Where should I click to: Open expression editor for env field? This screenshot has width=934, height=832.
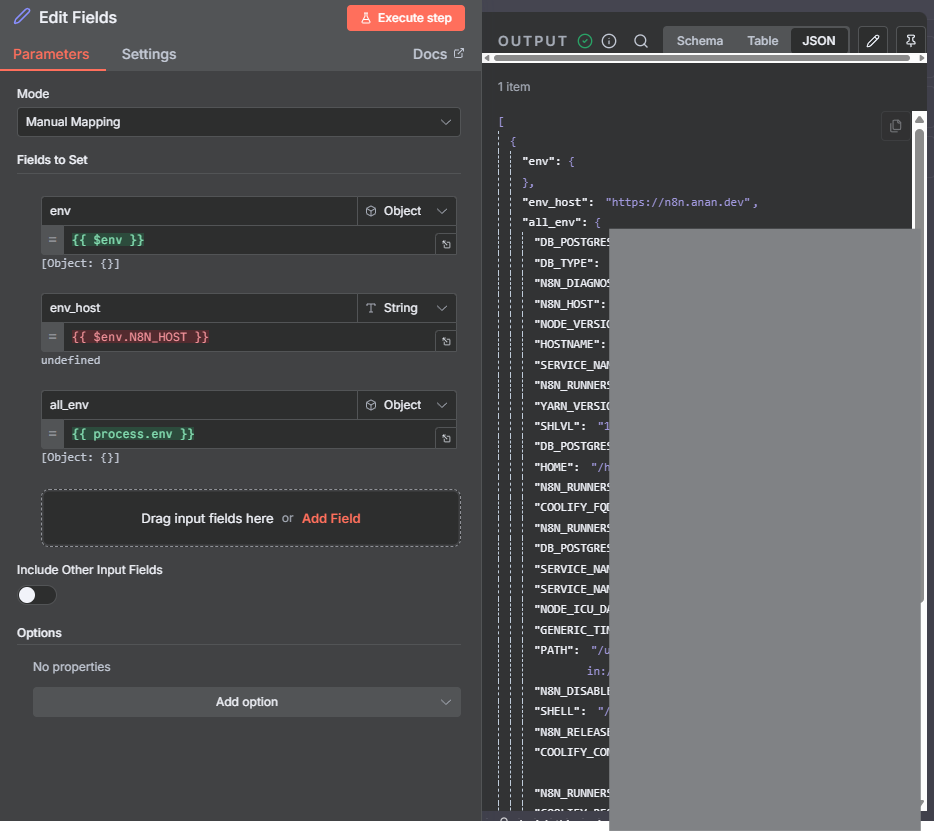coord(446,244)
